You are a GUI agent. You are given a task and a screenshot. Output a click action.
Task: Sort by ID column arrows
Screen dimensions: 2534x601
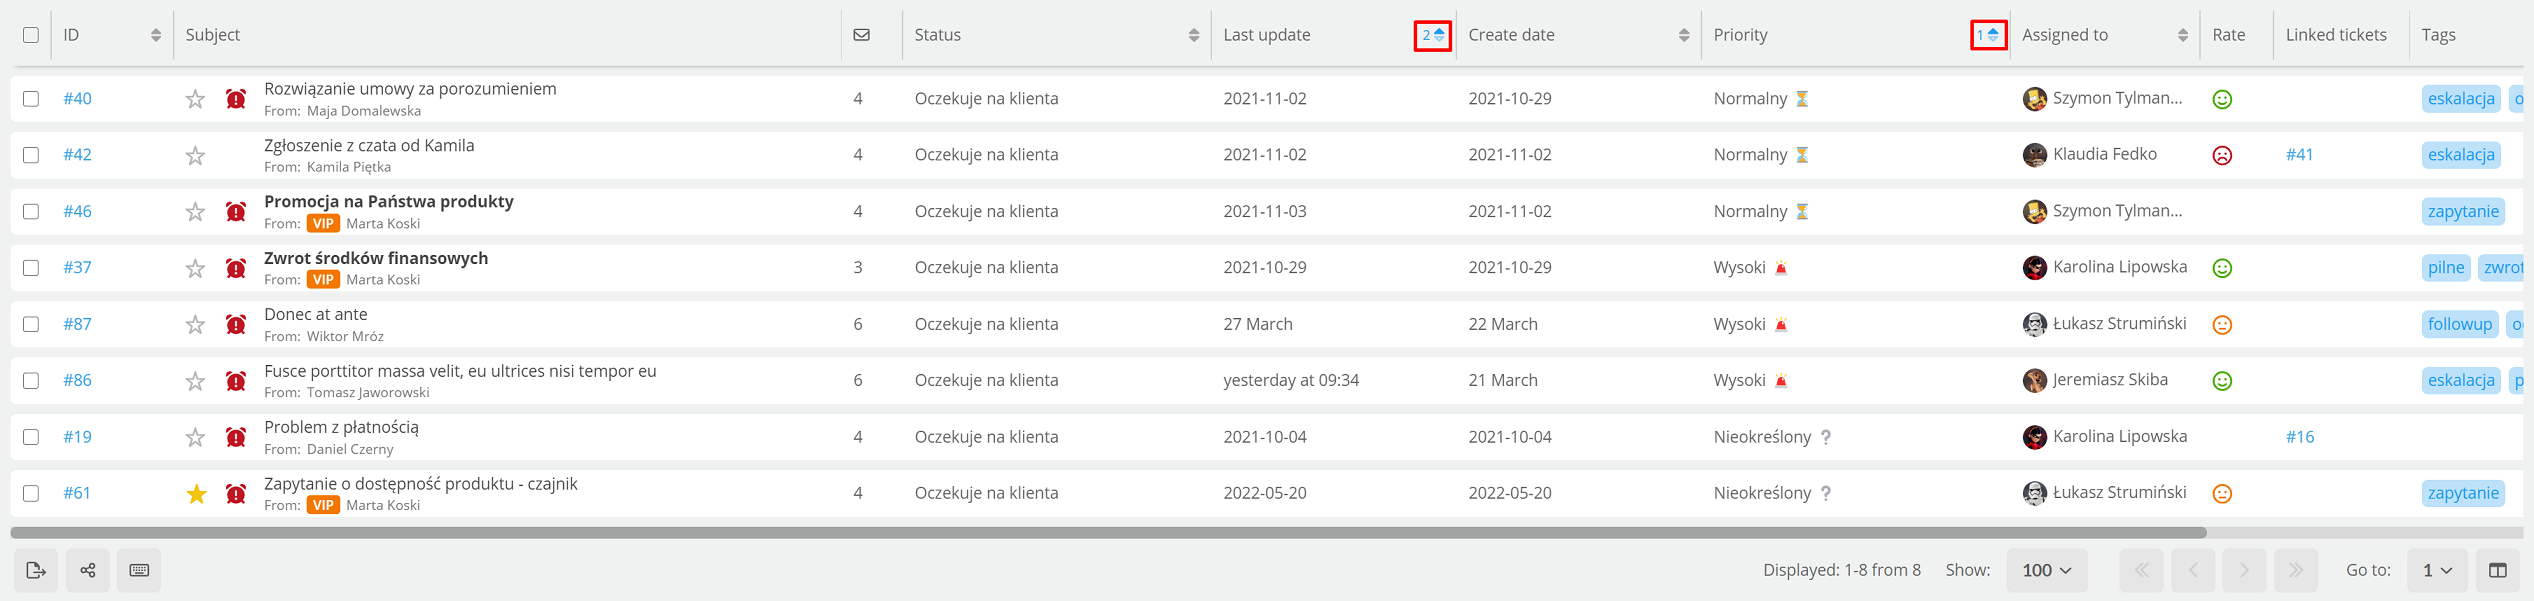pos(156,35)
